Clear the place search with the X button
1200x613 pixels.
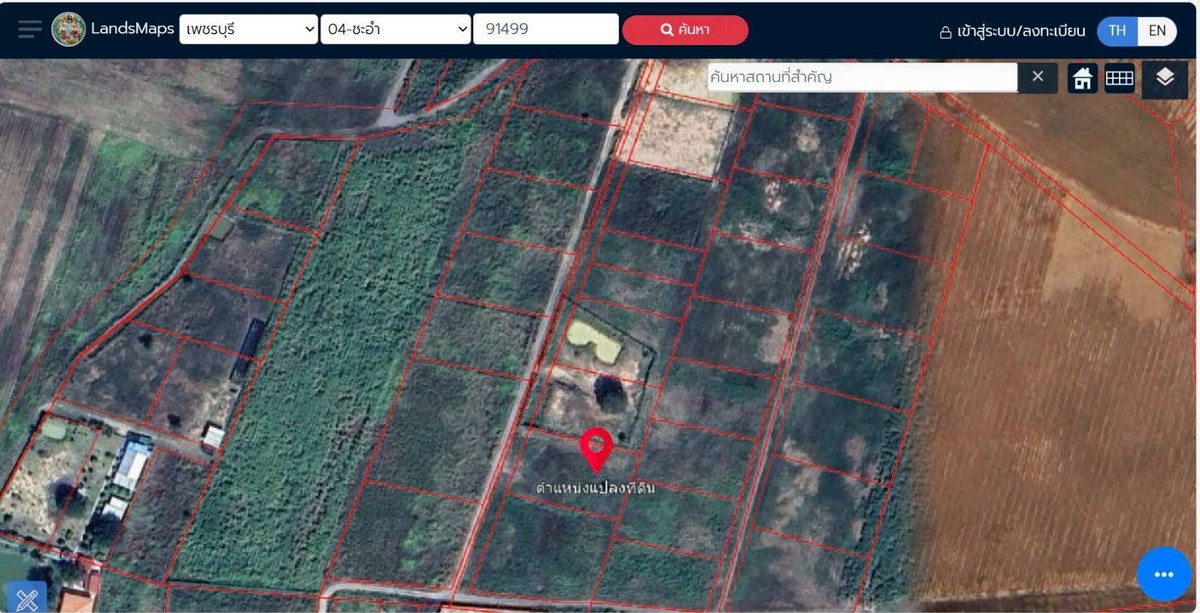click(1038, 77)
